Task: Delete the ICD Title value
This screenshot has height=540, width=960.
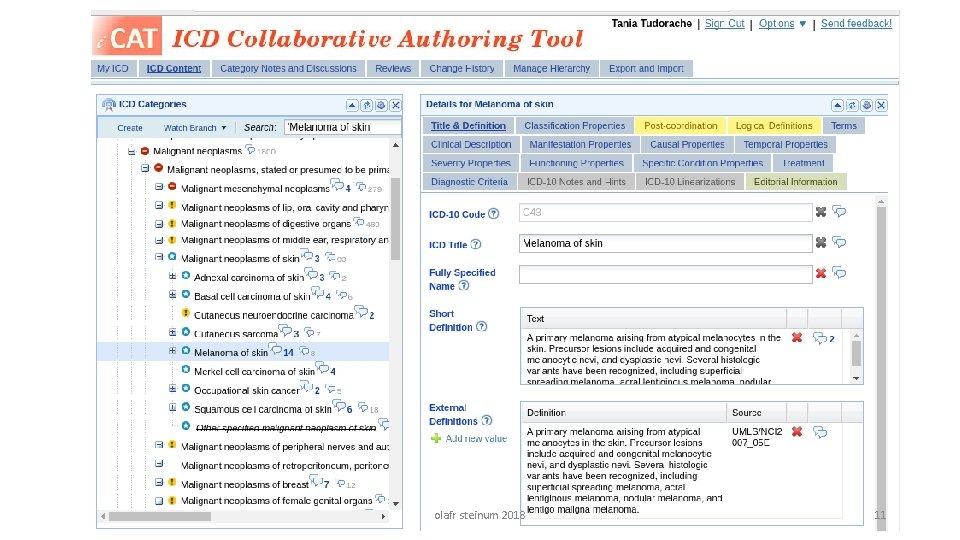Action: tap(821, 242)
